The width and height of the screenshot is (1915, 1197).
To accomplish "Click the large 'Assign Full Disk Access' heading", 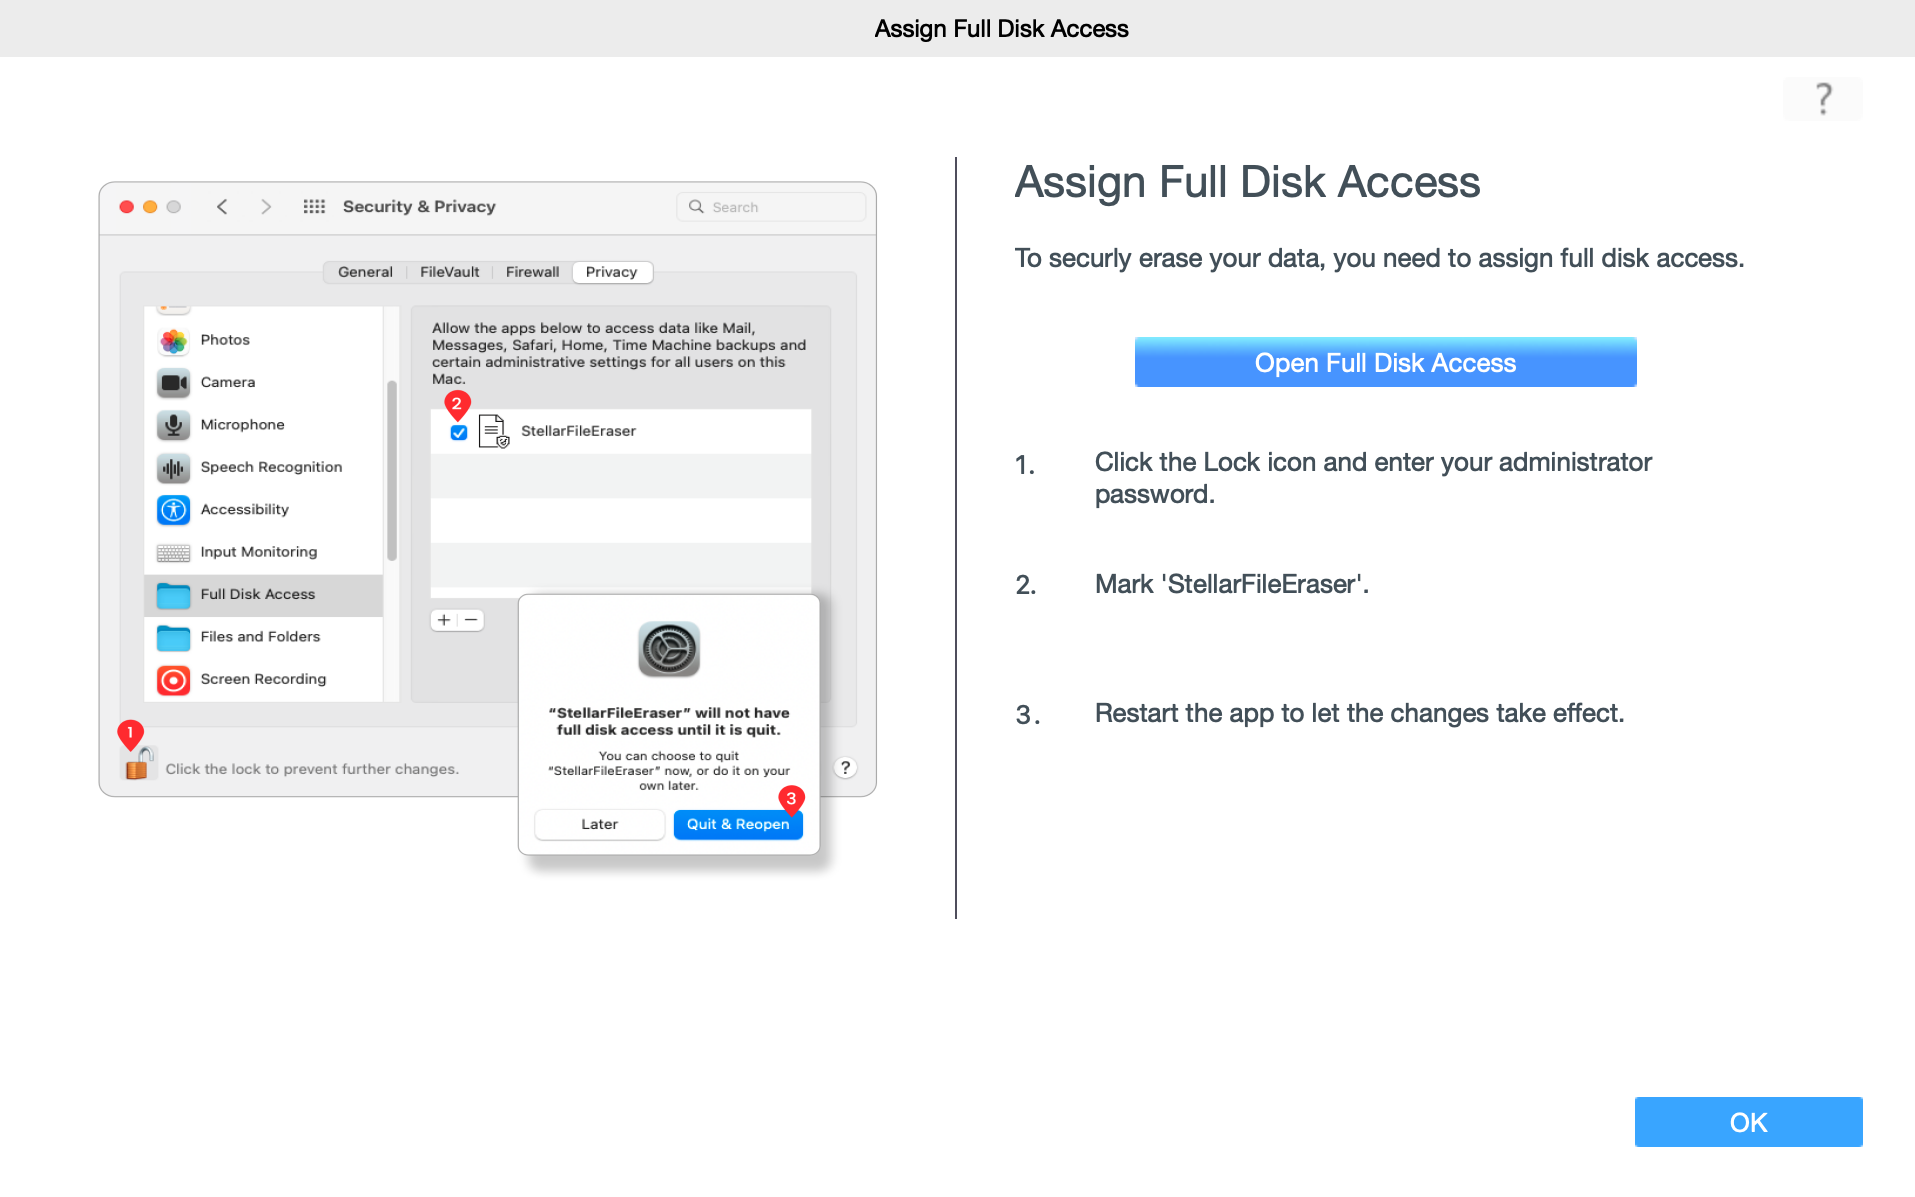I will (x=1247, y=182).
